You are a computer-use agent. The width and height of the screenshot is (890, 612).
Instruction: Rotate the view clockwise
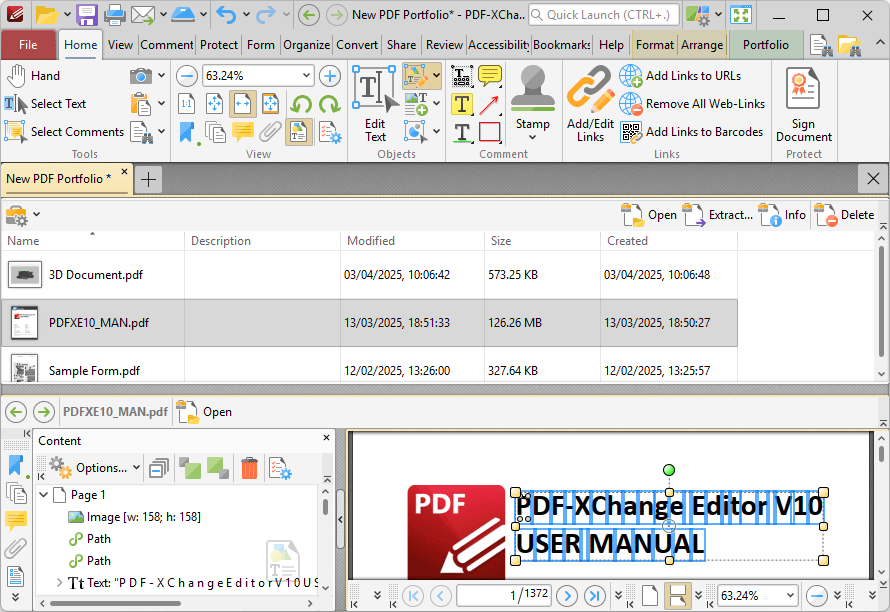[x=329, y=104]
